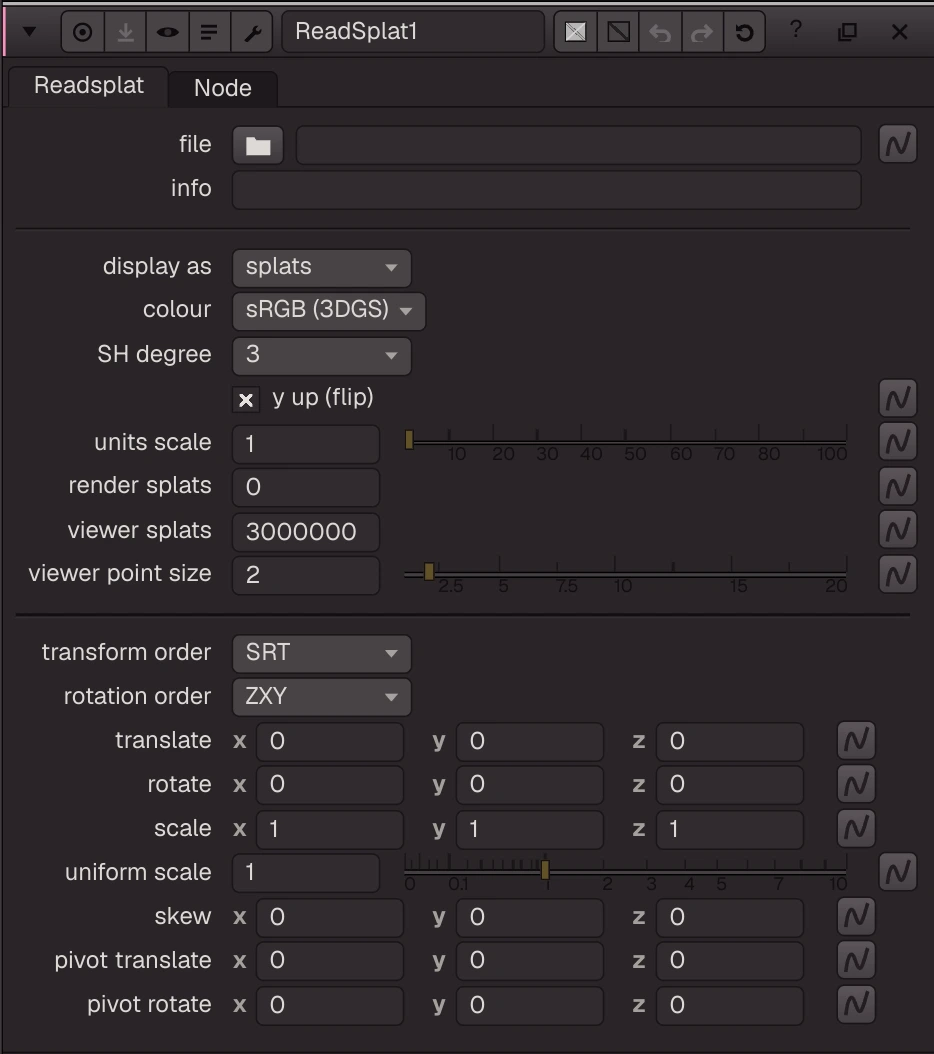Open the wrench settings icon in the header
Screen dimensions: 934x1054
[251, 32]
